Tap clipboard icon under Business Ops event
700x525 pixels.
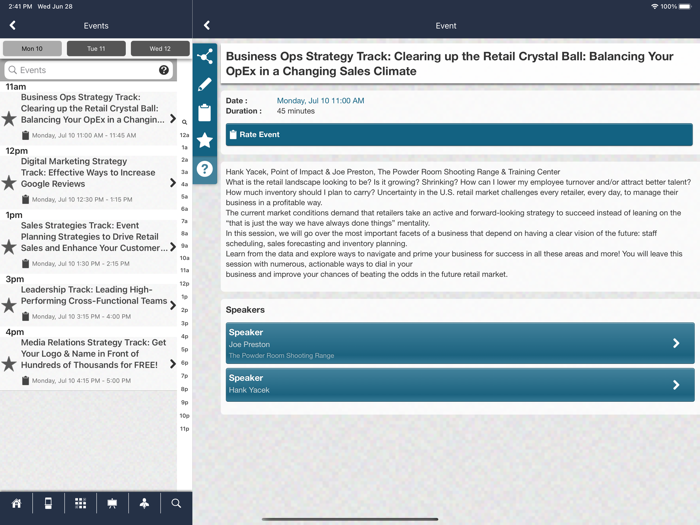[x=25, y=135]
